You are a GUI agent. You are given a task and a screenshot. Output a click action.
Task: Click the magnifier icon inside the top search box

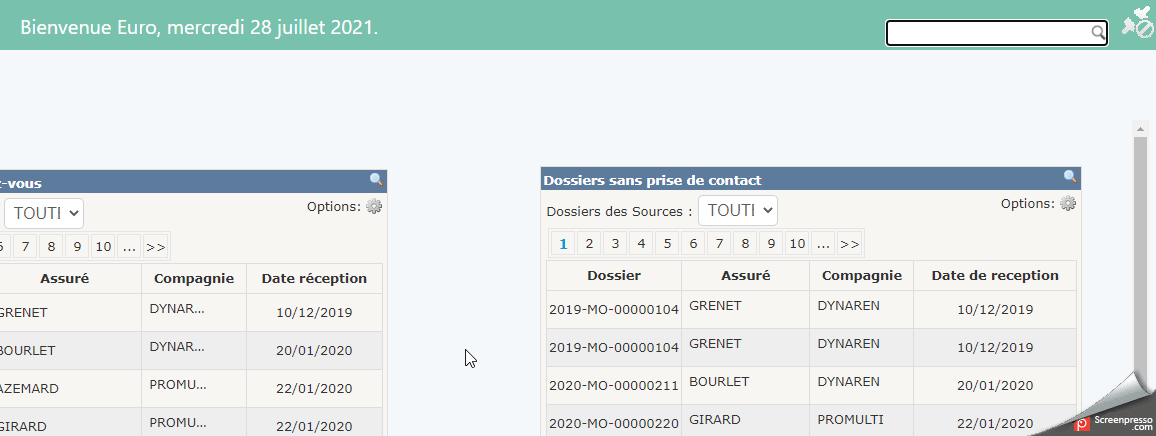pos(1097,33)
